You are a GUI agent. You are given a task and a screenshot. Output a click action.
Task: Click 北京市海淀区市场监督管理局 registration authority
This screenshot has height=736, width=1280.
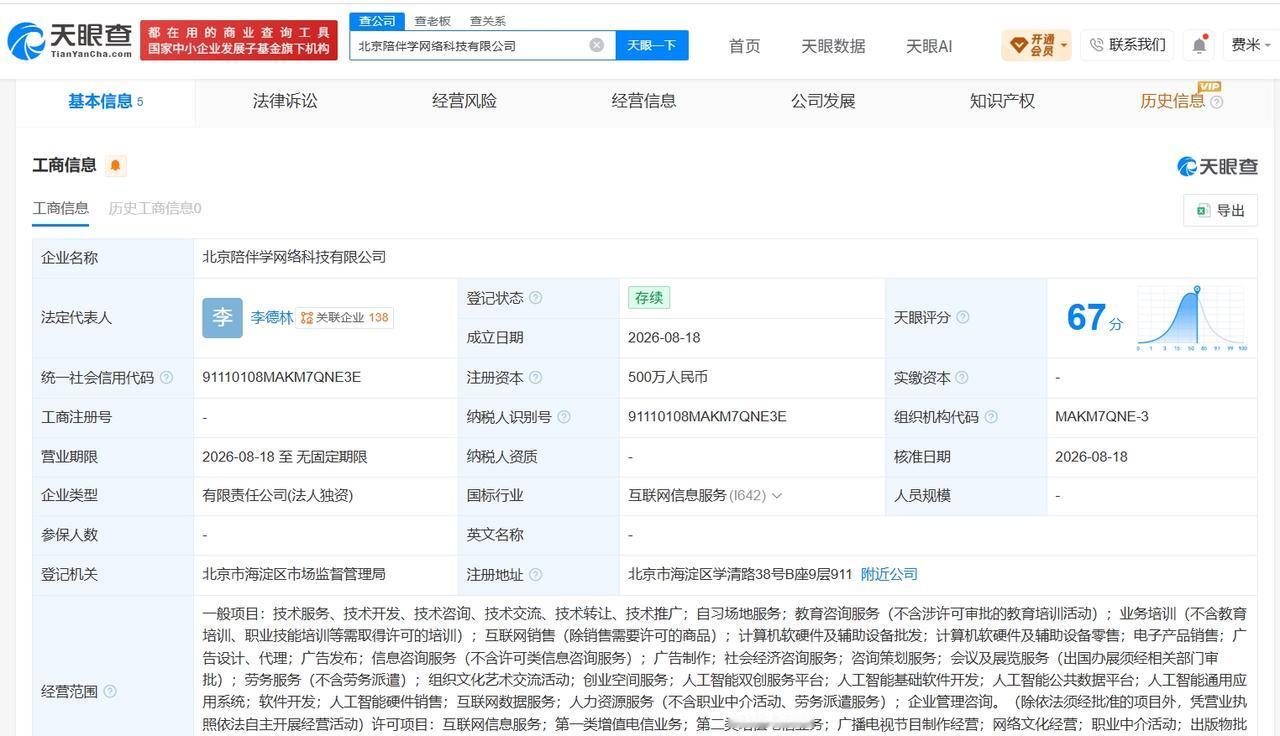pos(294,574)
